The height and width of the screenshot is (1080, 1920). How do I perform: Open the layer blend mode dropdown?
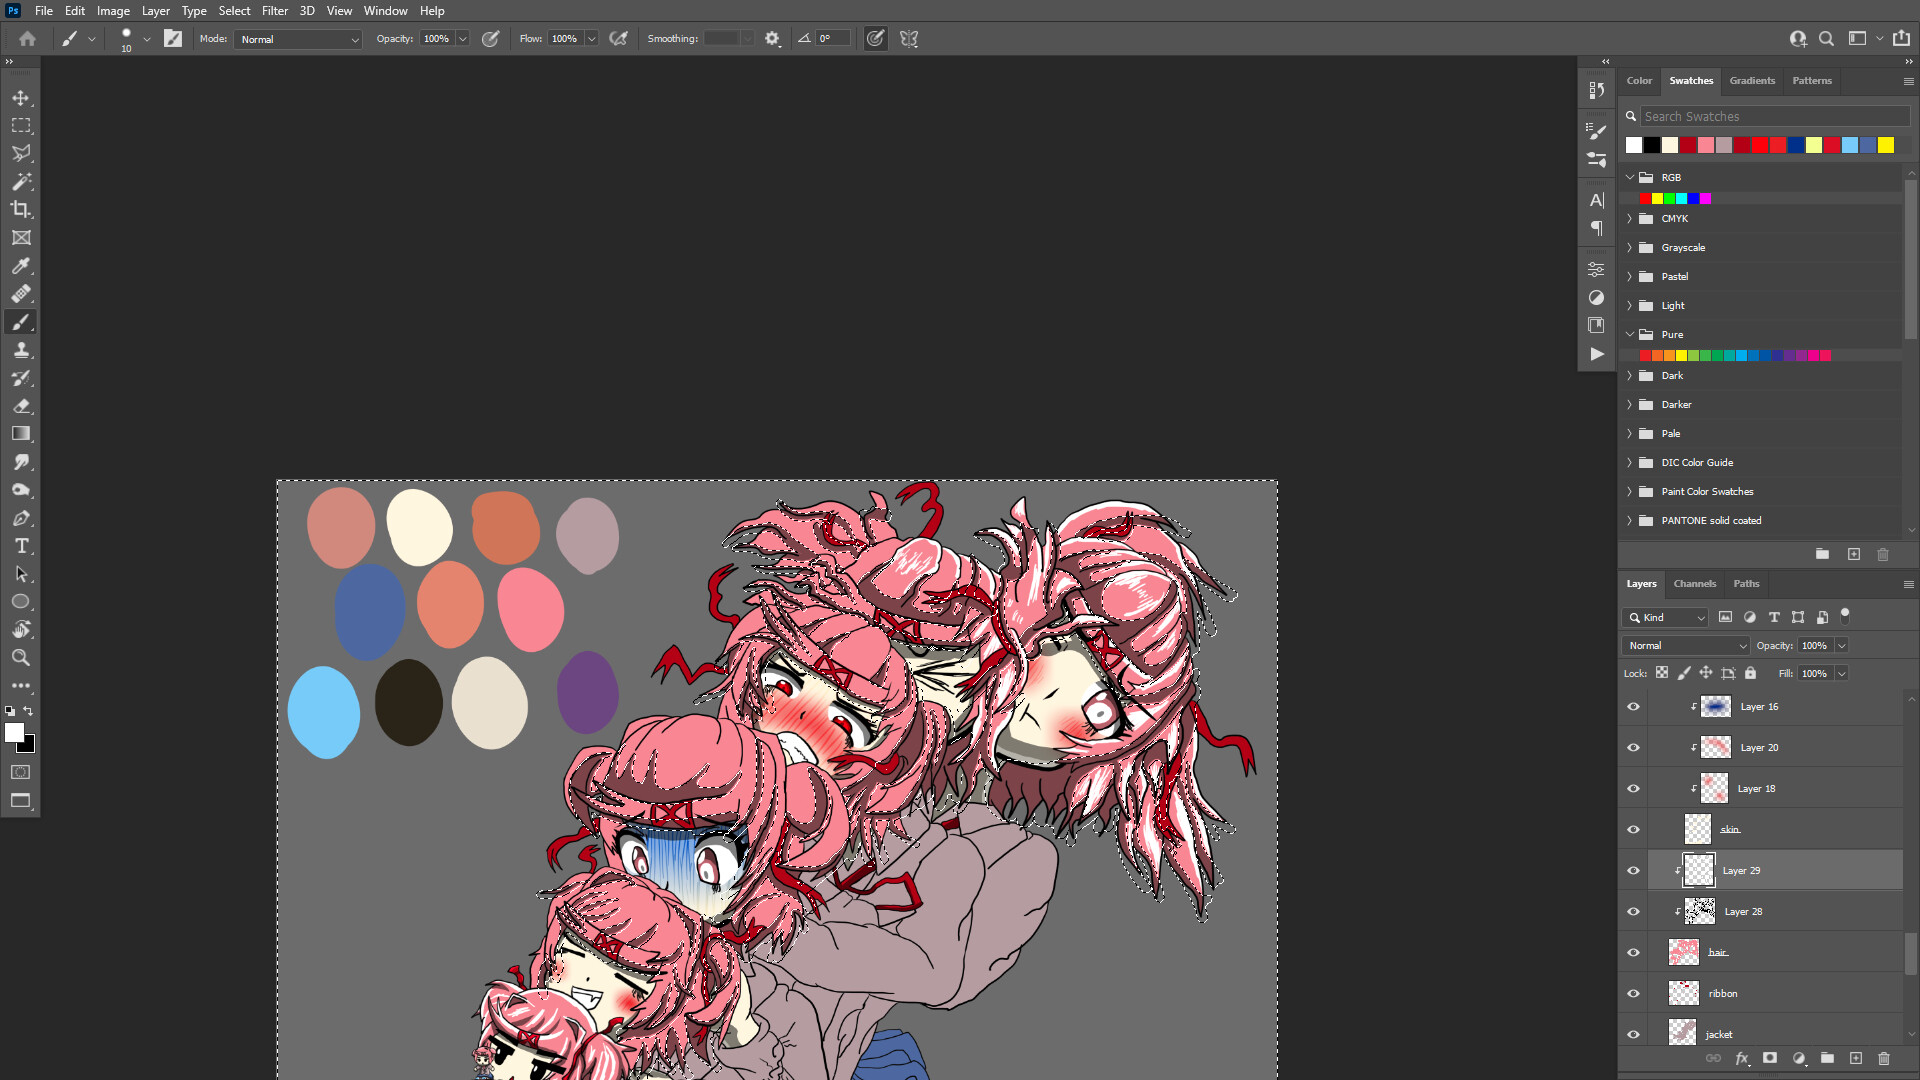click(1686, 646)
